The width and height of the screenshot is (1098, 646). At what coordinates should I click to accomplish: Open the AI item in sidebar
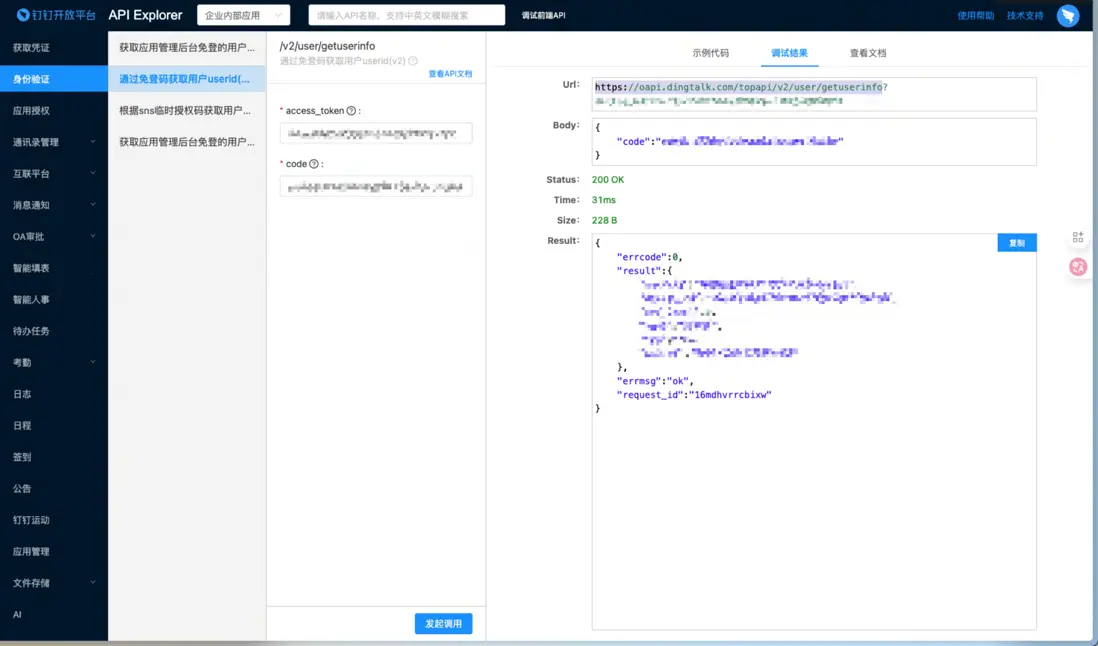click(x=54, y=615)
